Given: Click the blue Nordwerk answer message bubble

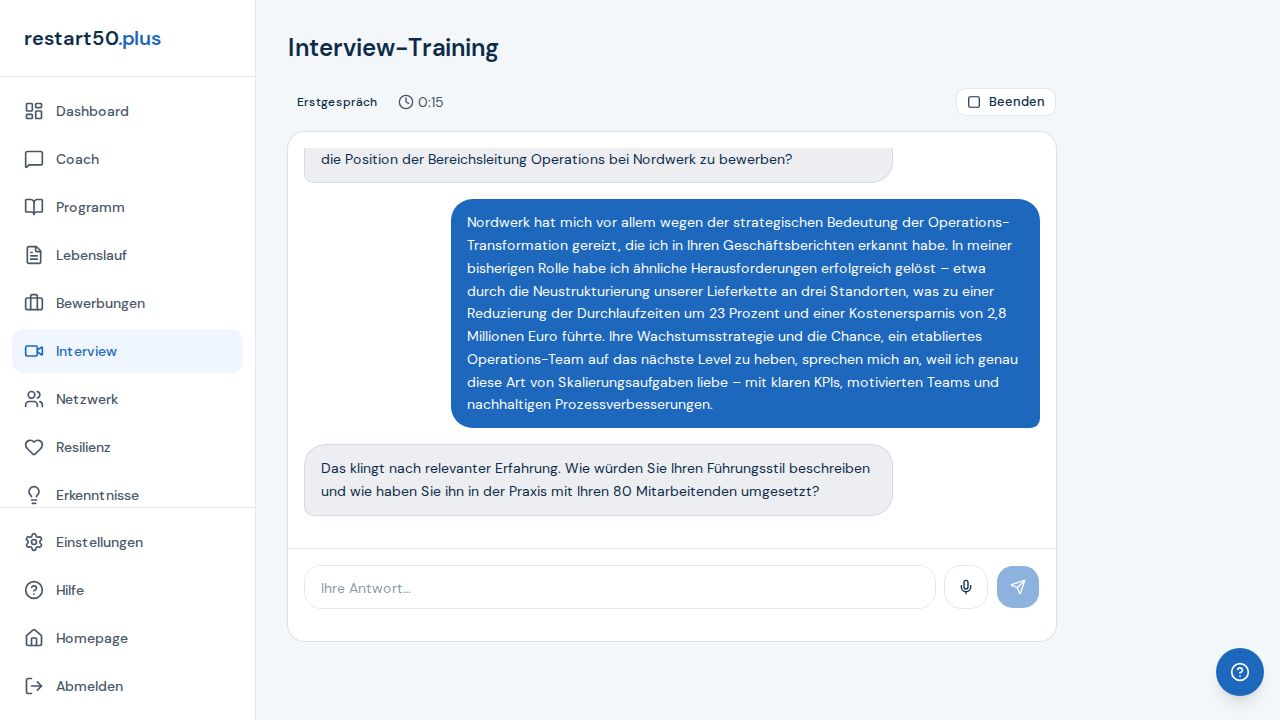Looking at the screenshot, I should 745,313.
